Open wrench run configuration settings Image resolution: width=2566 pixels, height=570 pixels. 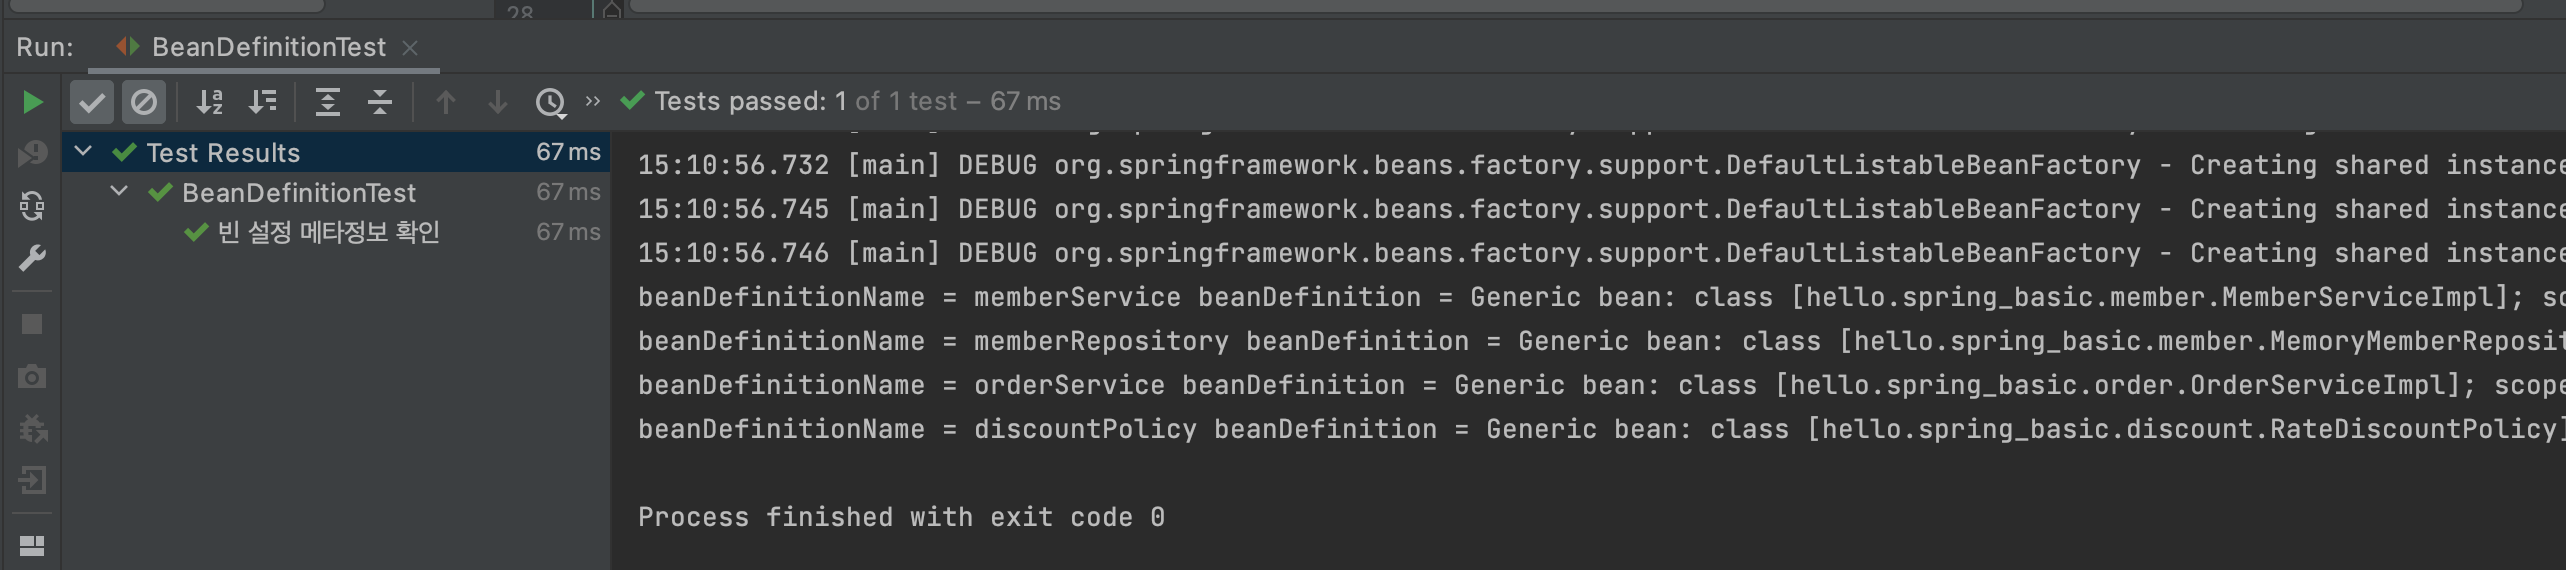[32, 259]
